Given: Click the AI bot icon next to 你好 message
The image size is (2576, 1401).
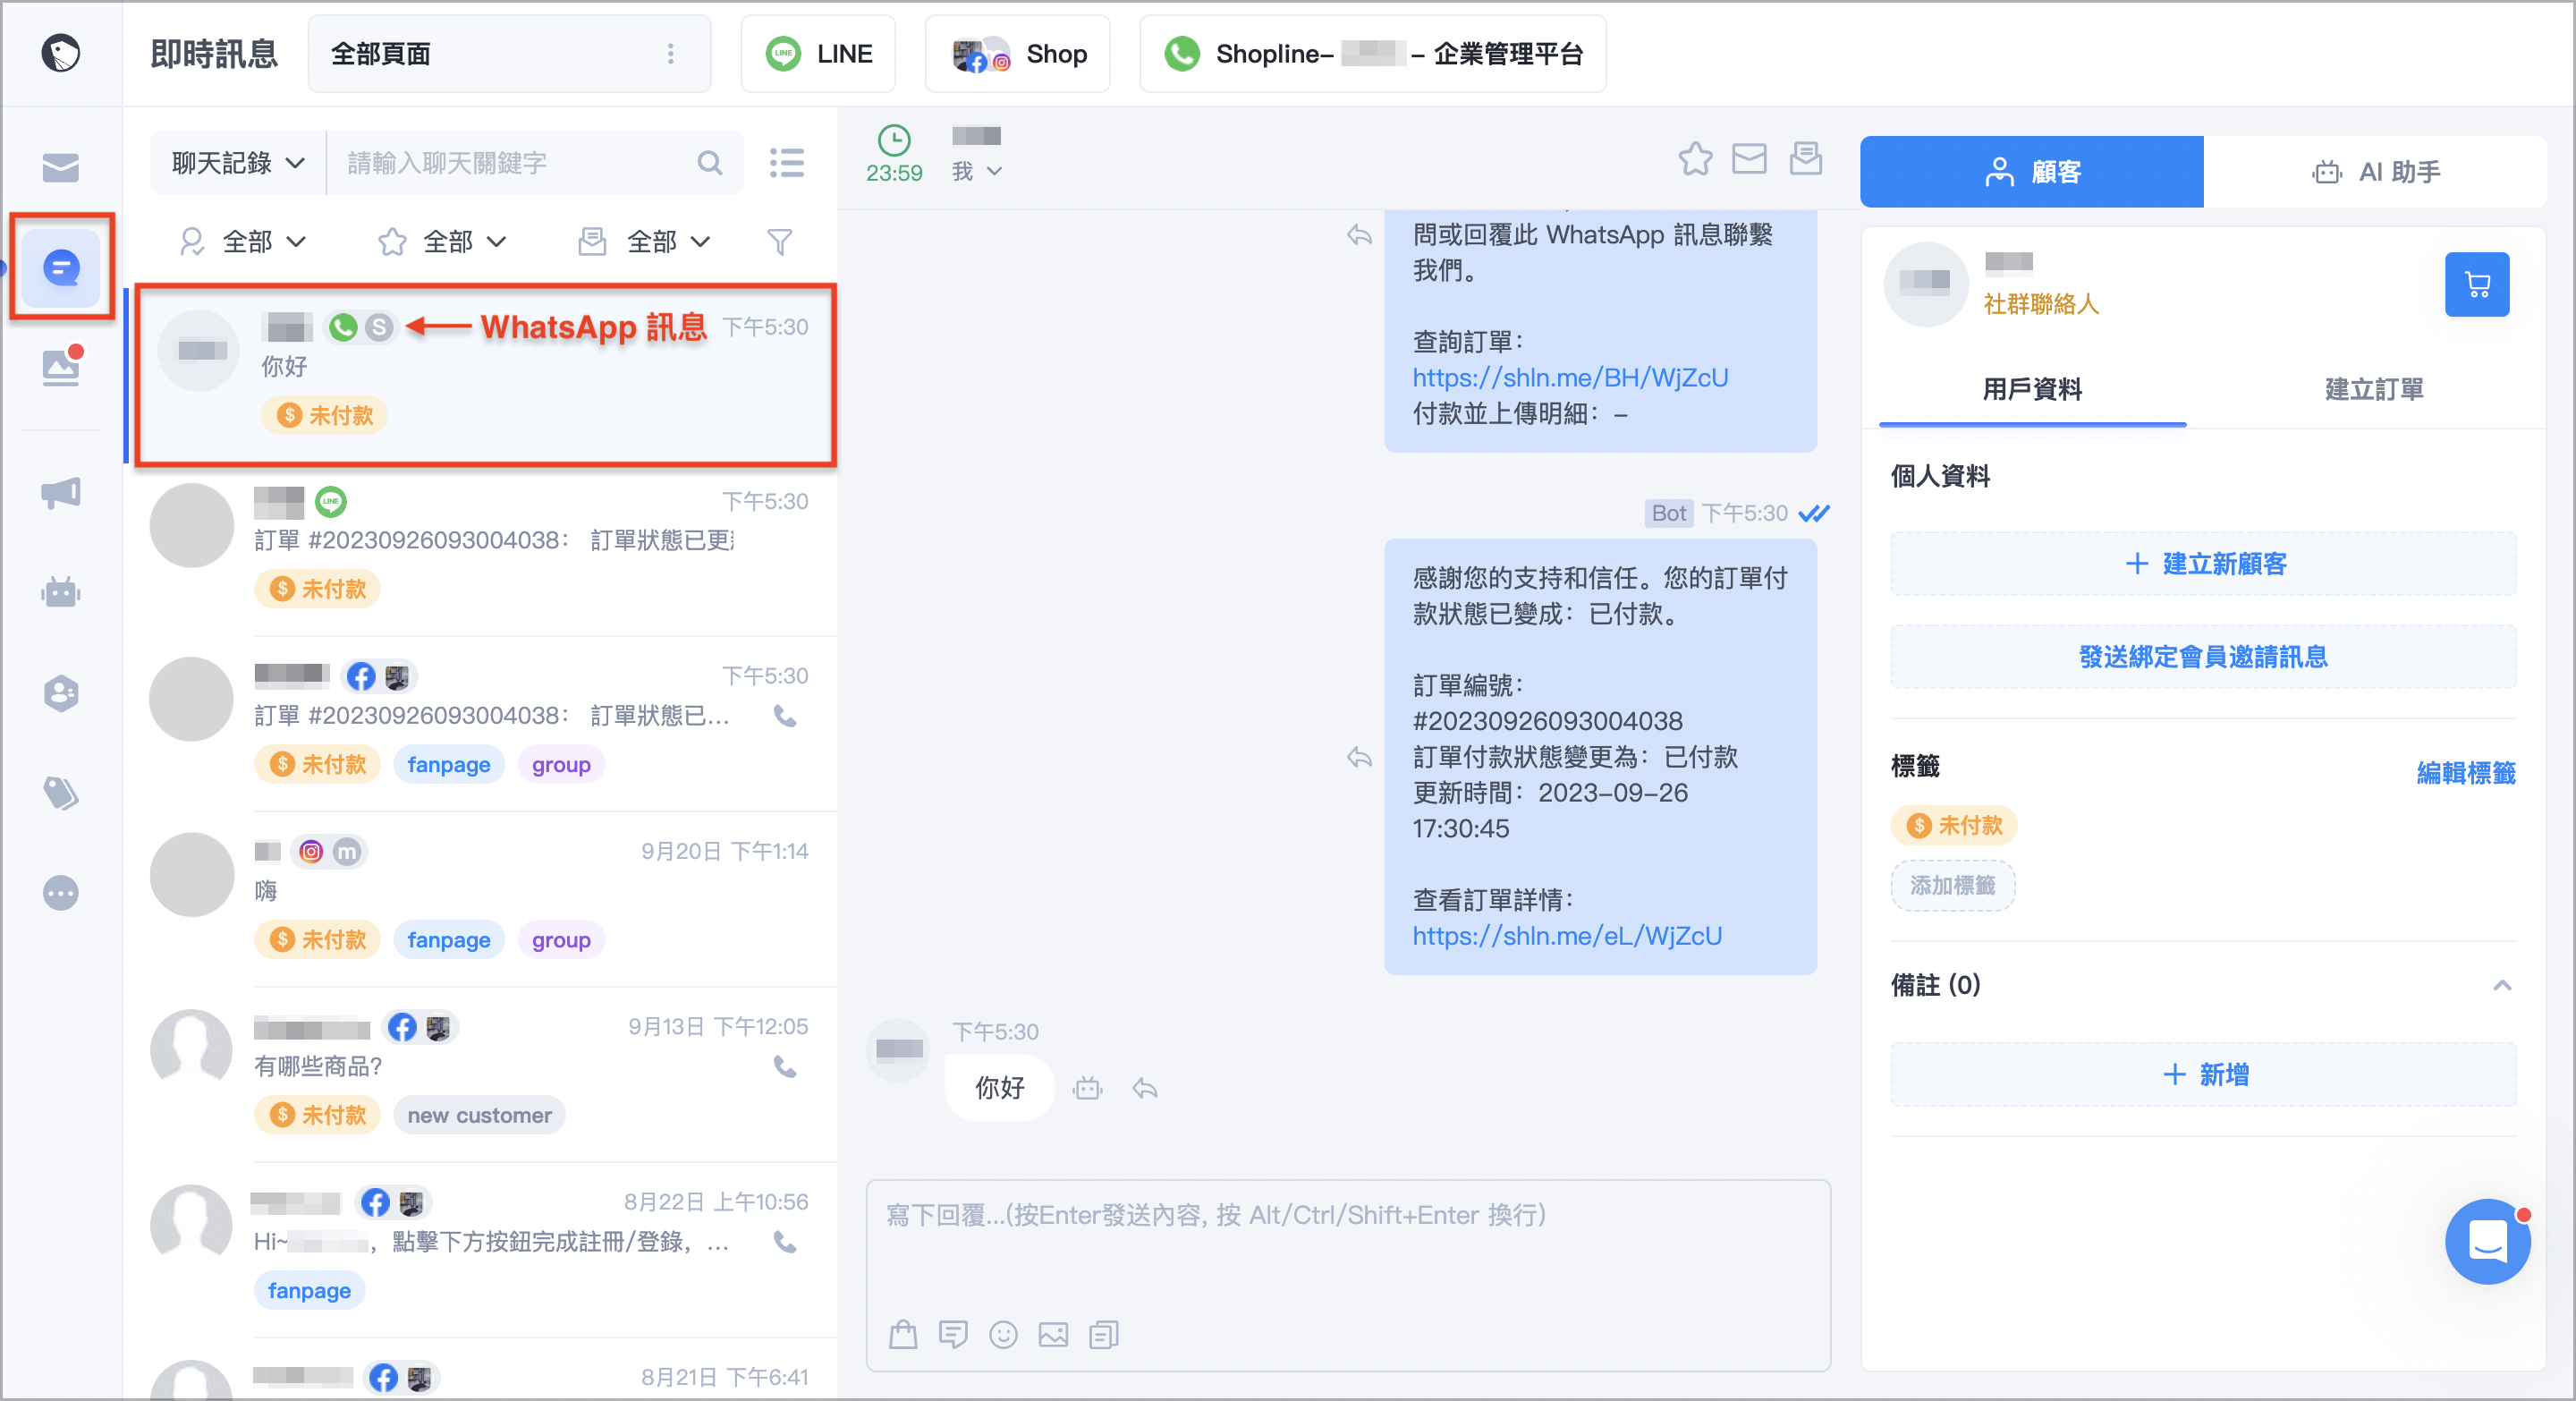Looking at the screenshot, I should tap(1088, 1088).
